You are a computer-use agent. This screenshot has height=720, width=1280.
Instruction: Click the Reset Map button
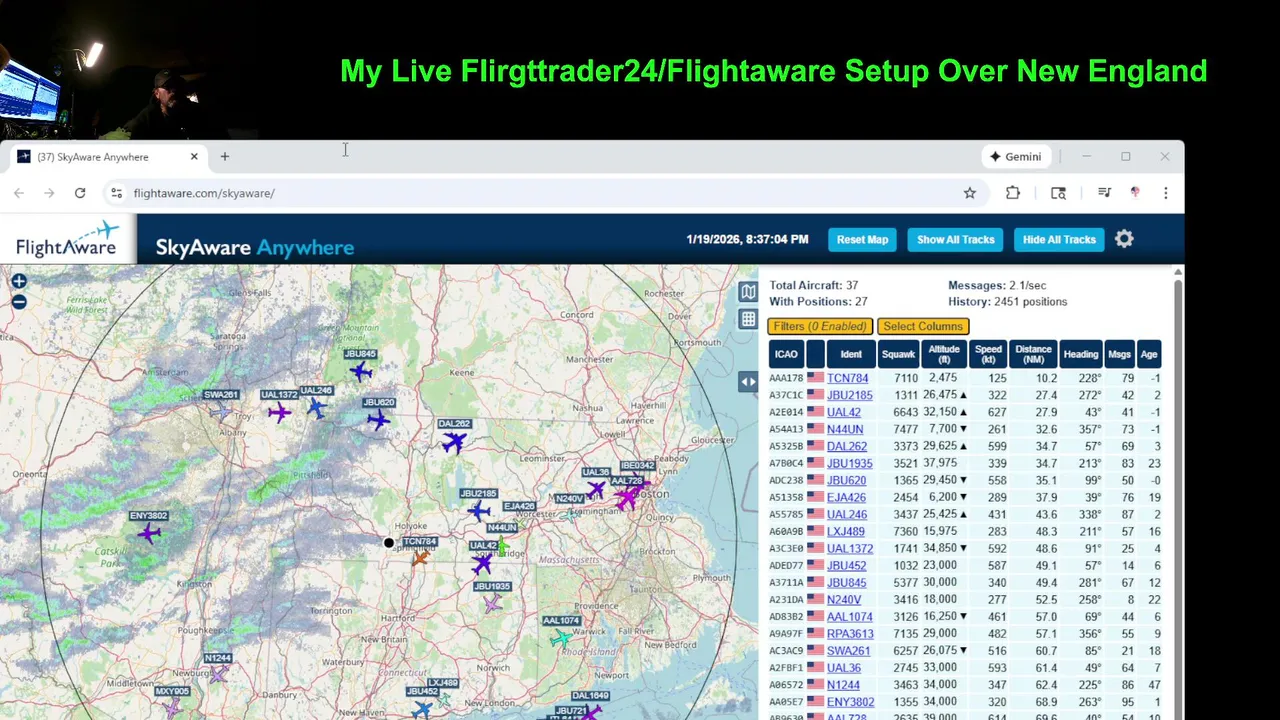click(862, 240)
